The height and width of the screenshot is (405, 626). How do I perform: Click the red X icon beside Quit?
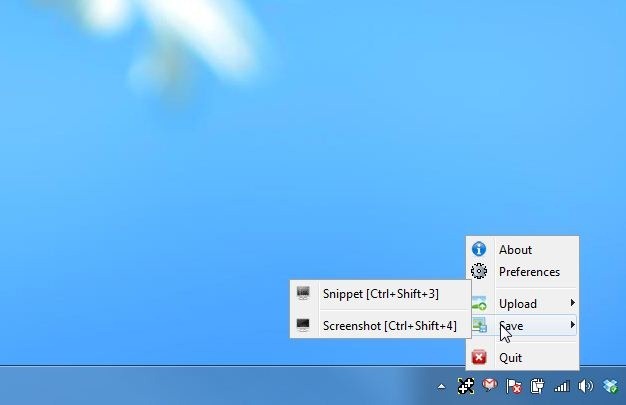pos(479,357)
